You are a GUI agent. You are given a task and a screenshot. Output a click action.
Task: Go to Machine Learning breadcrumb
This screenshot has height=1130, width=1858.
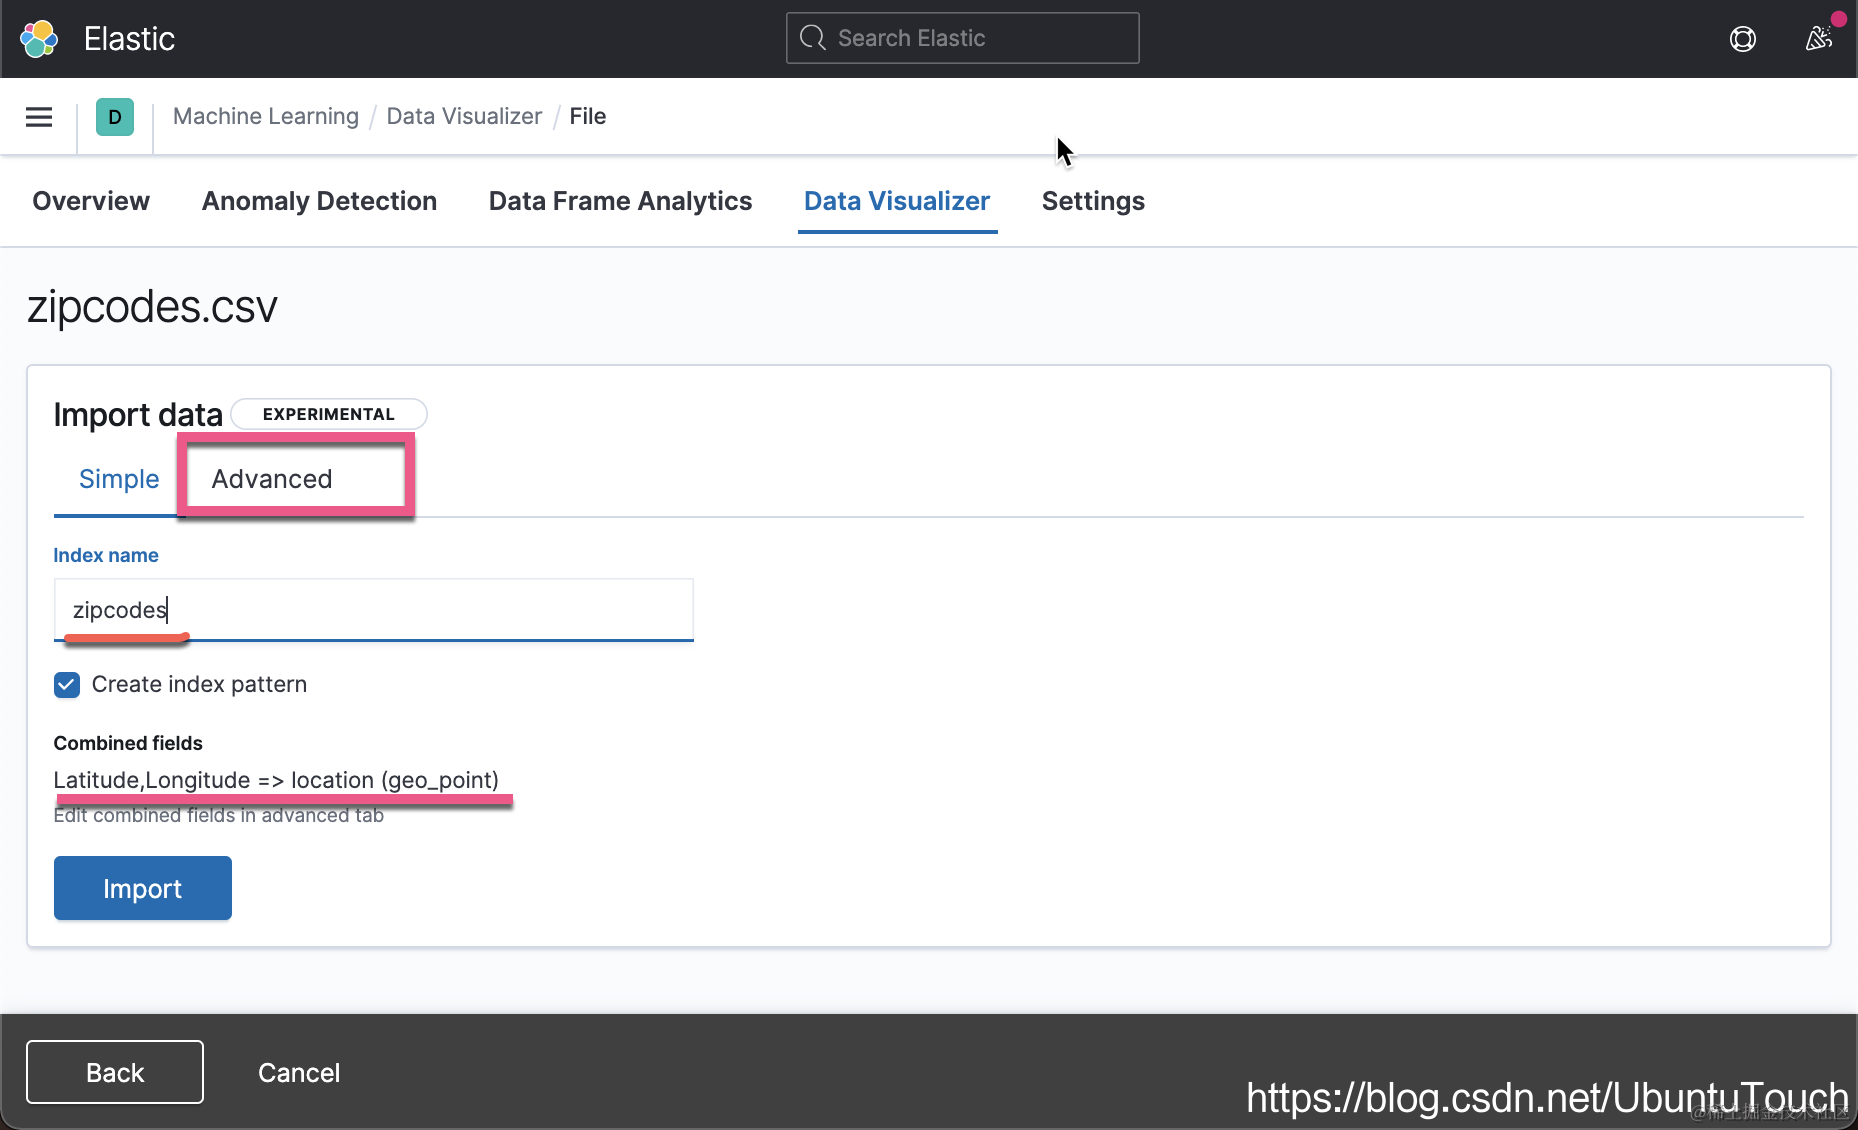[266, 116]
